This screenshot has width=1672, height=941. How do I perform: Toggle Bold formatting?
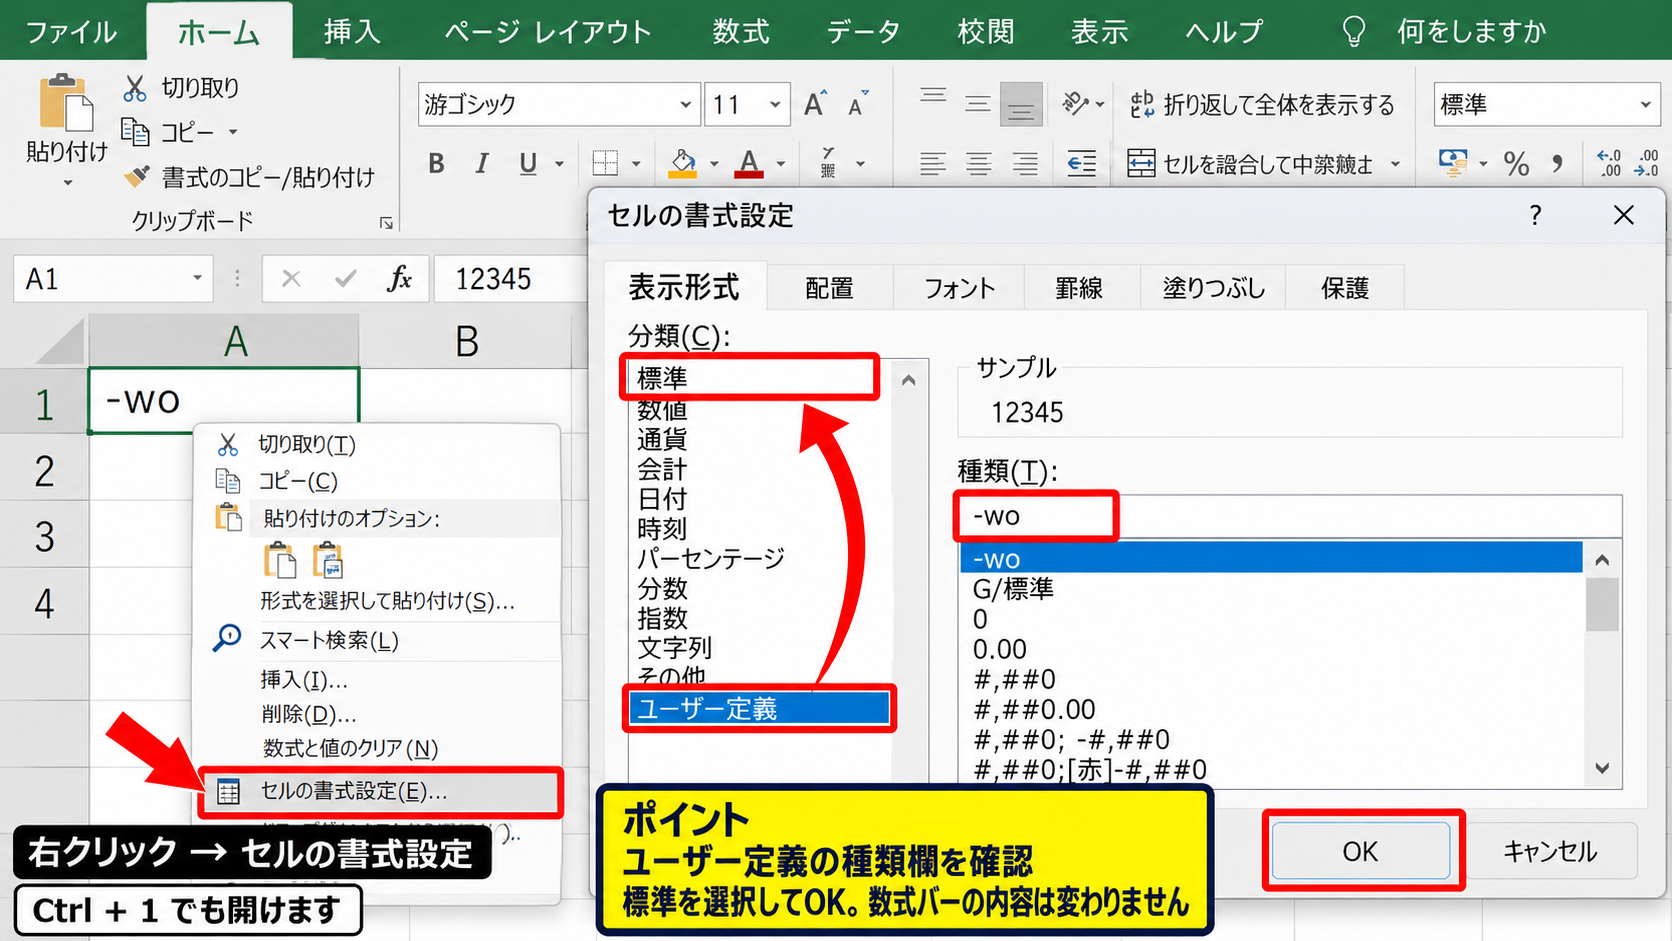pos(436,163)
